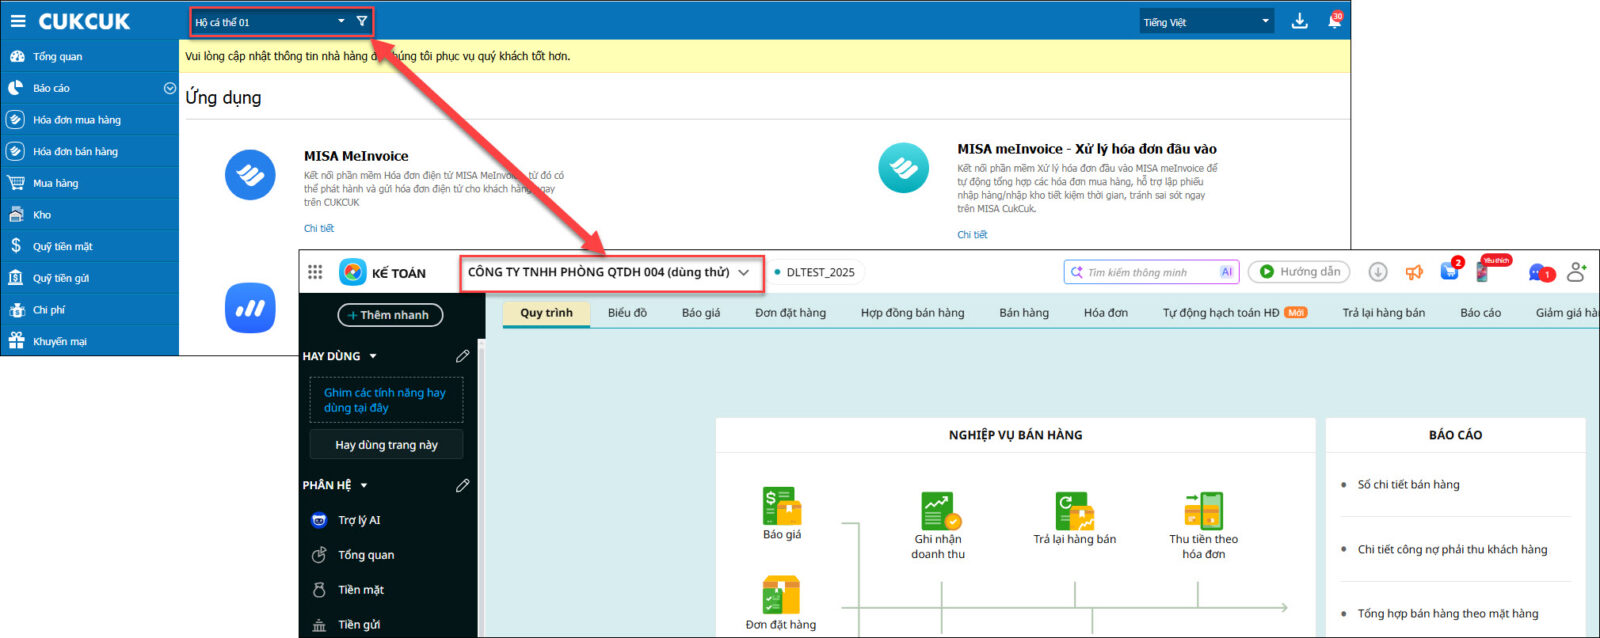This screenshot has width=1600, height=638.
Task: Click the pencil edit icon next to HAY DÙNG
Action: pyautogui.click(x=462, y=356)
